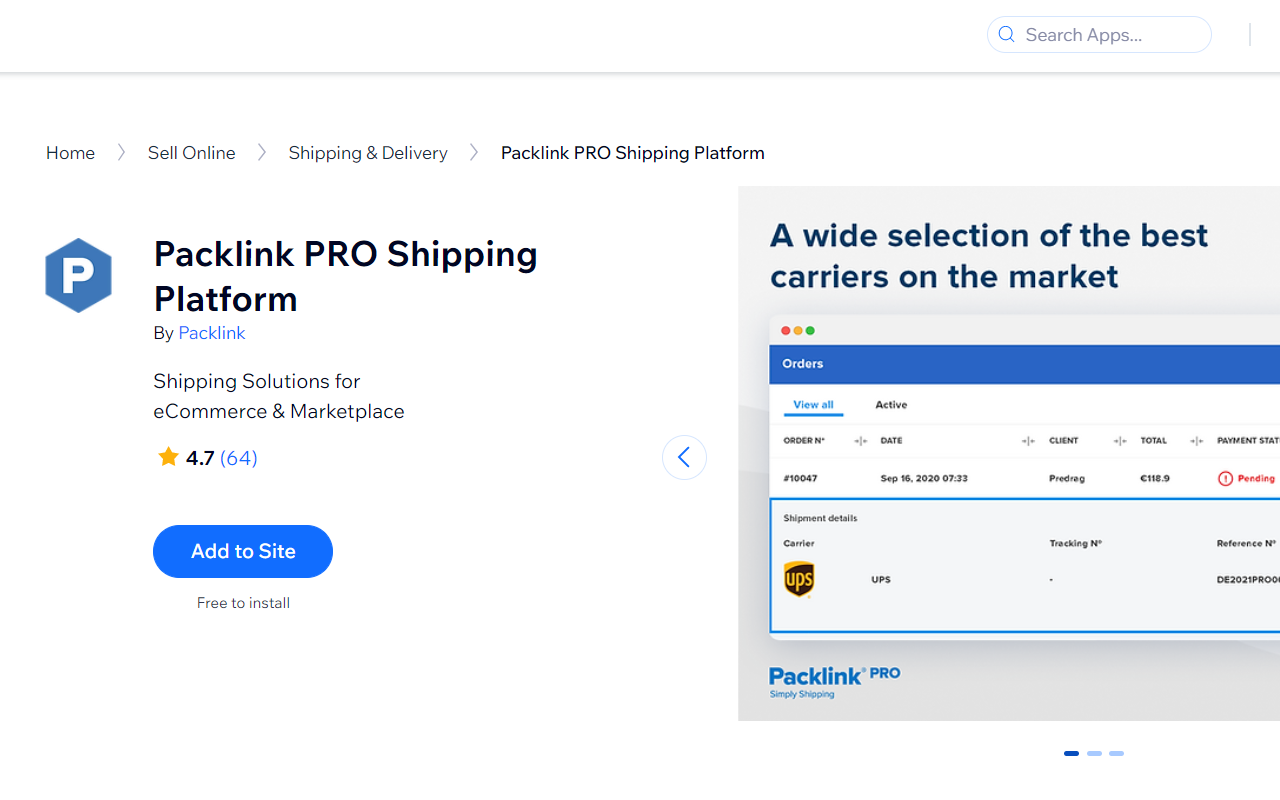
Task: Click the green window dot in the mock browser
Action: [809, 330]
